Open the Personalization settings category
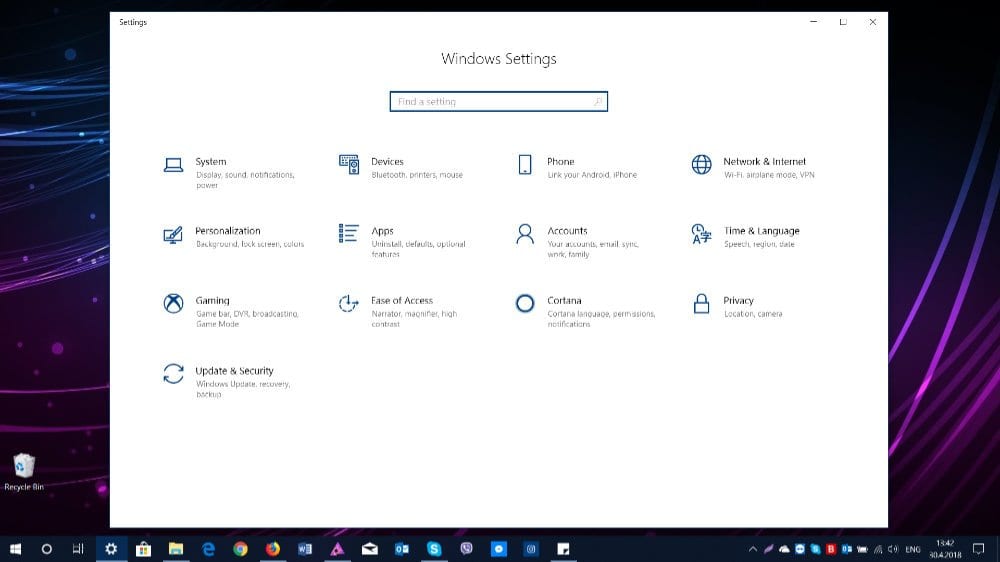 point(233,237)
